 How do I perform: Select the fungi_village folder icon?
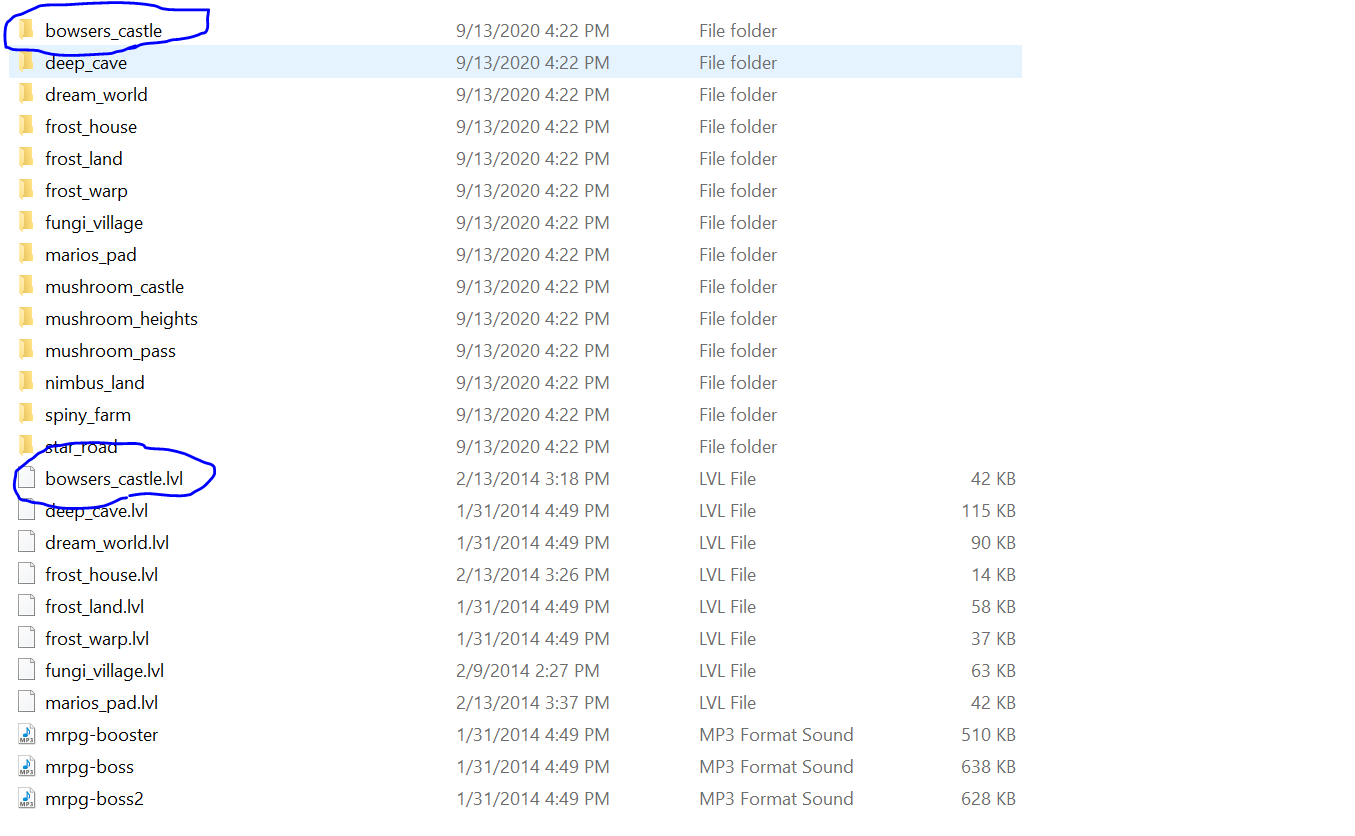[26, 222]
